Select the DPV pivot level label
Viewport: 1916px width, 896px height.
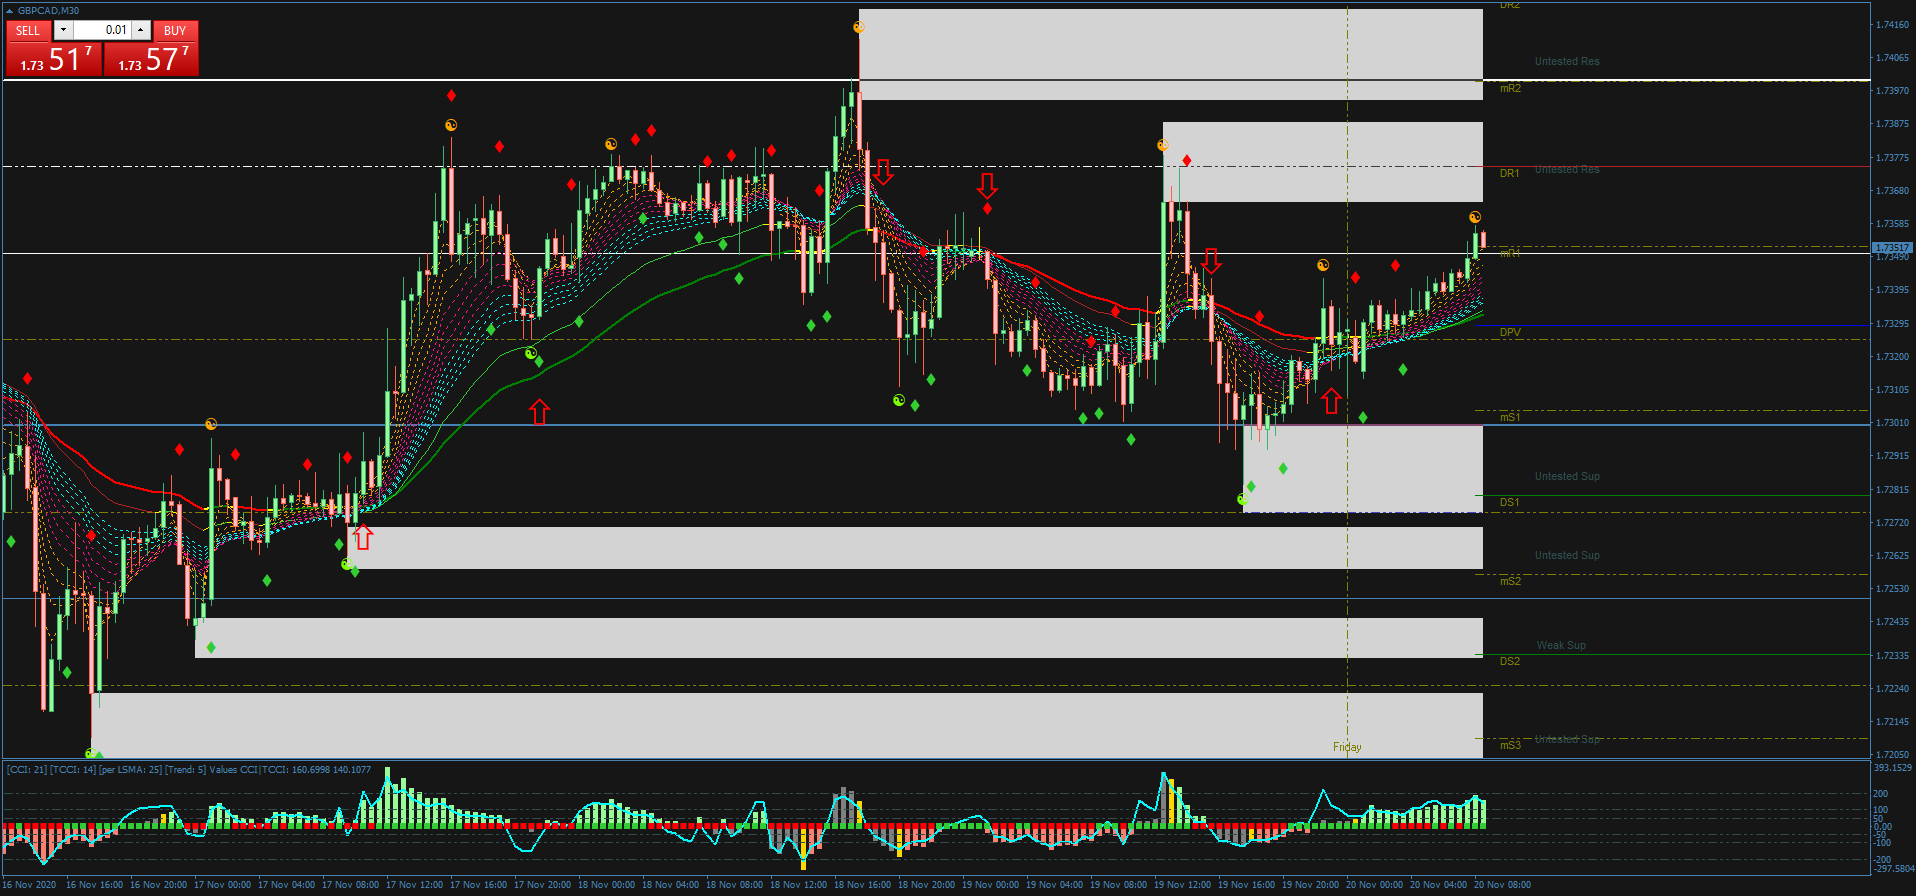click(1510, 332)
